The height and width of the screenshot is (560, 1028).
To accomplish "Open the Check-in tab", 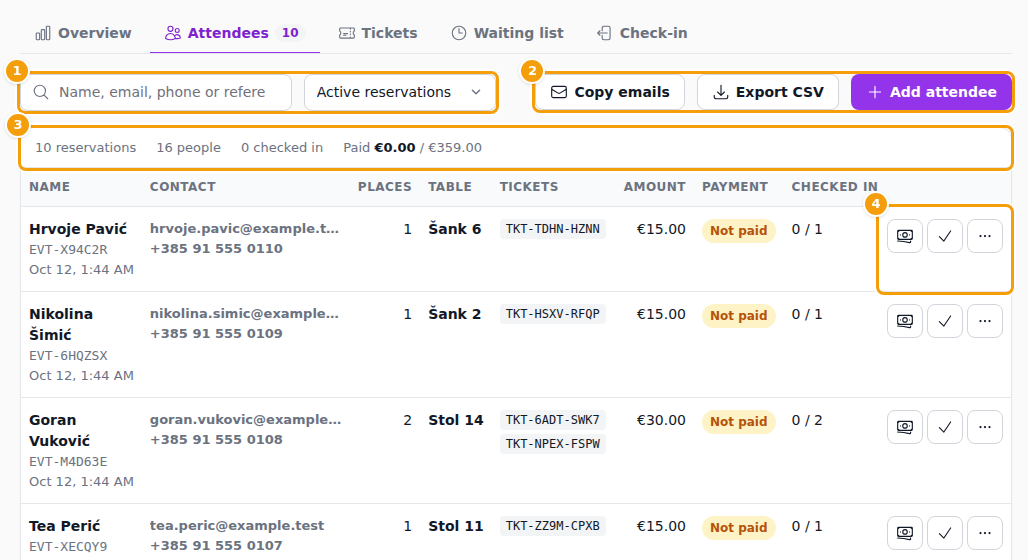I will pos(642,33).
